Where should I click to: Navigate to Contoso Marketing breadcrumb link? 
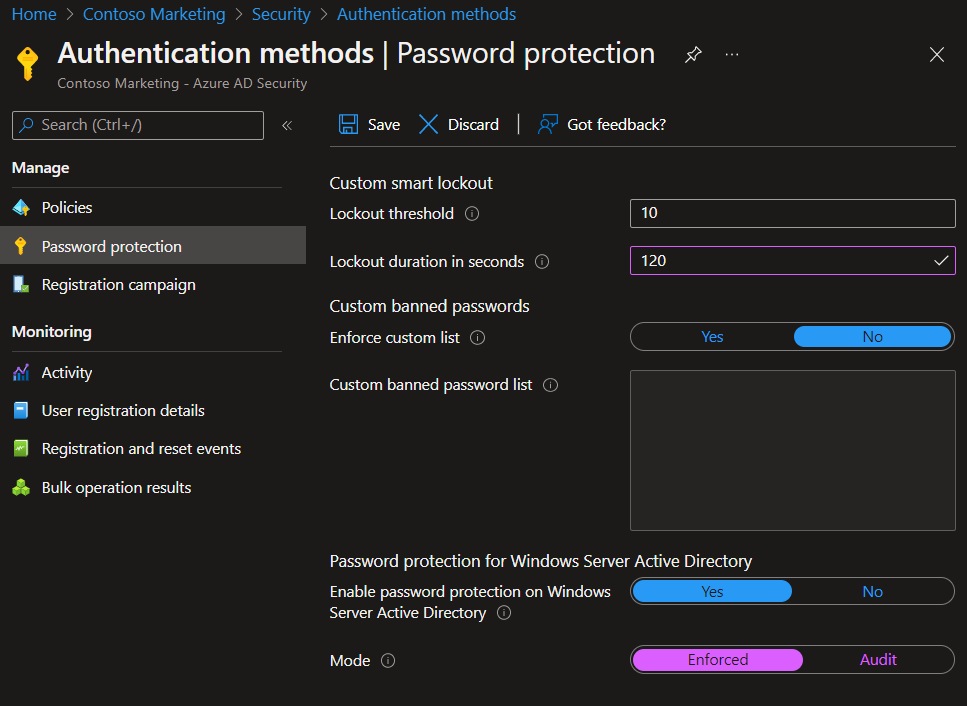[x=154, y=14]
